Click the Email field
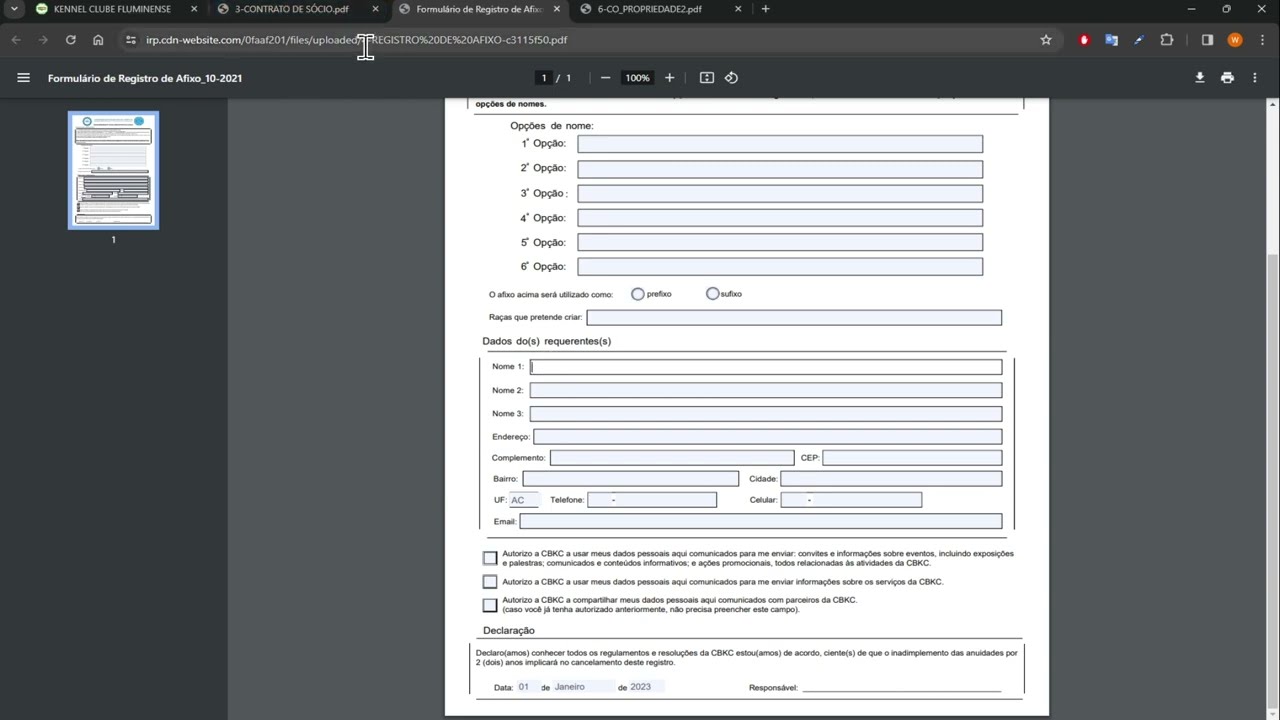This screenshot has height=720, width=1280. point(761,521)
